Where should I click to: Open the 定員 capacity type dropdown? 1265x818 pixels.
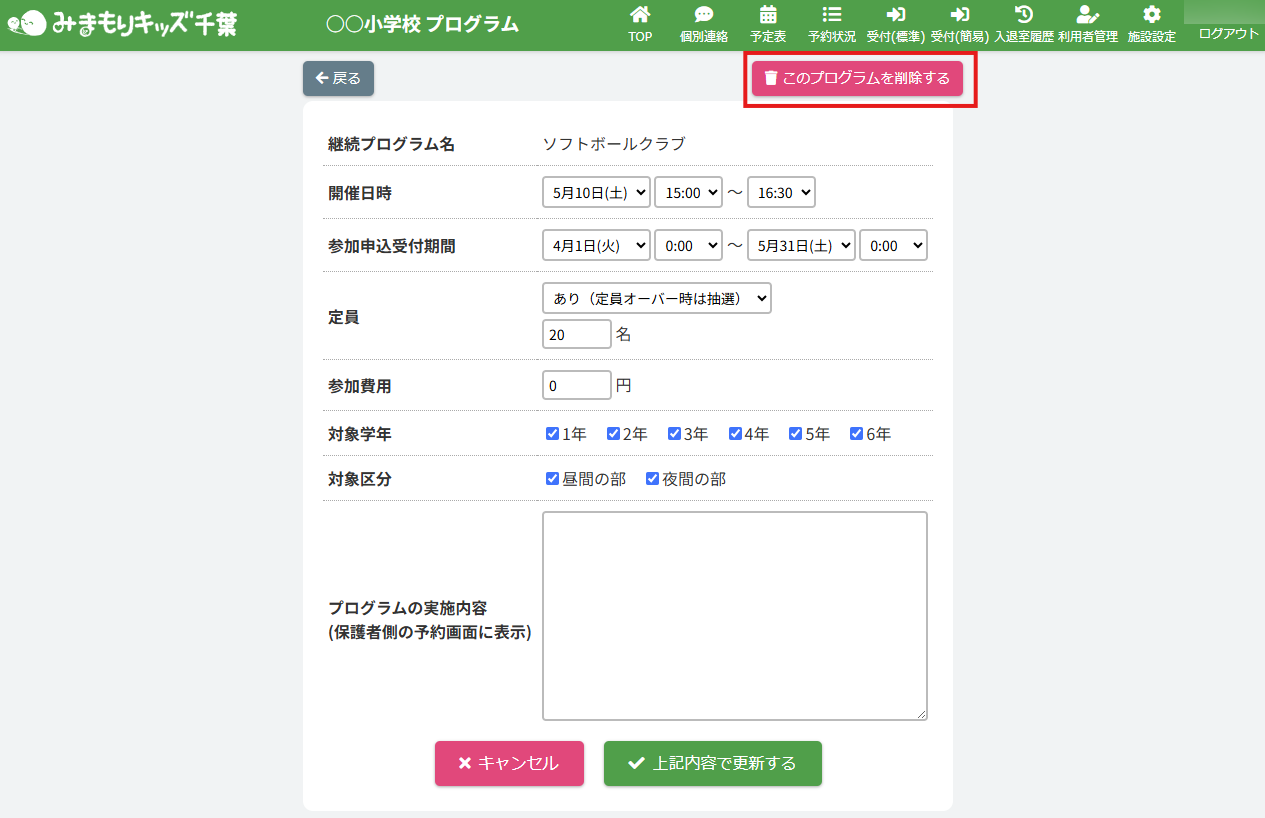[656, 298]
